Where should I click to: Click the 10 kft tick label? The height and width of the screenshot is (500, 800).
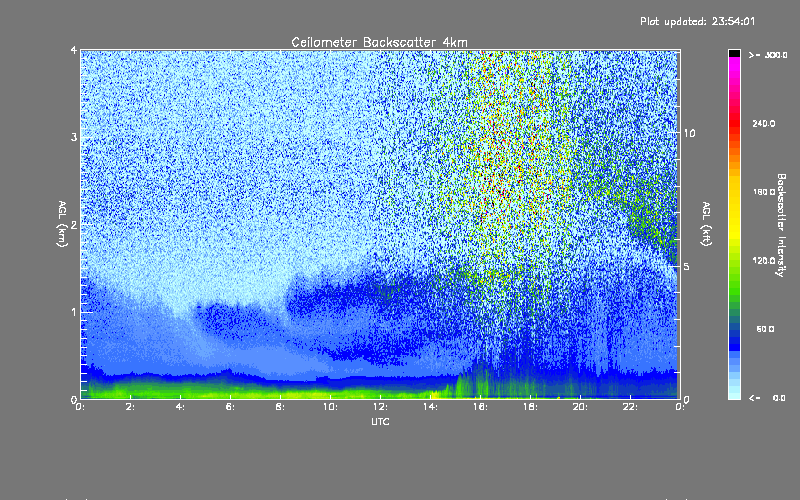point(689,134)
